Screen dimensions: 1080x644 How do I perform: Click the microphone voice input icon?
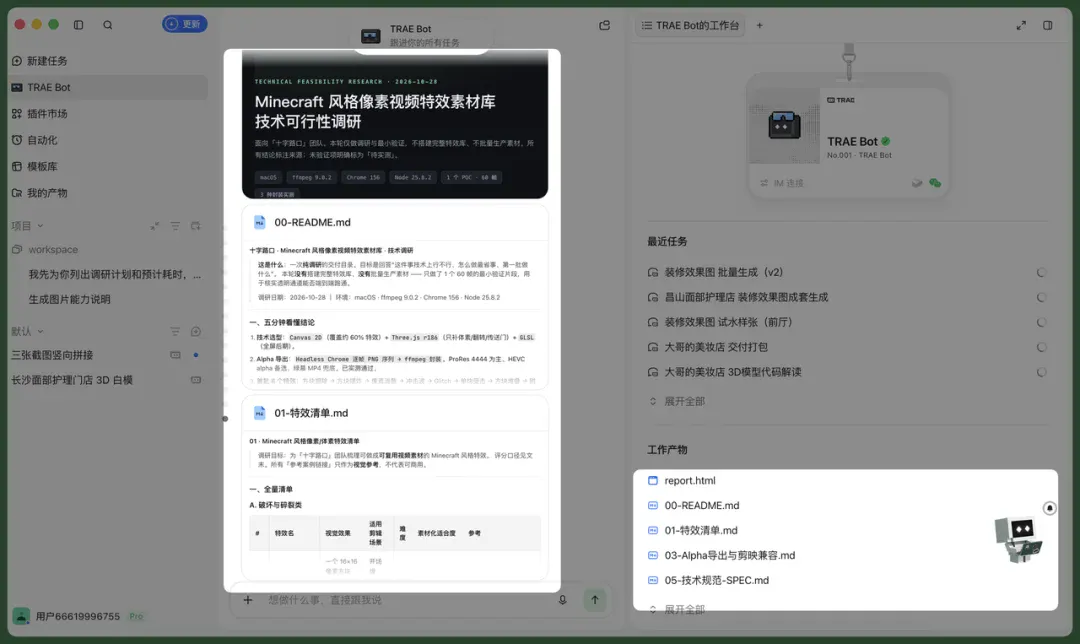[563, 600]
